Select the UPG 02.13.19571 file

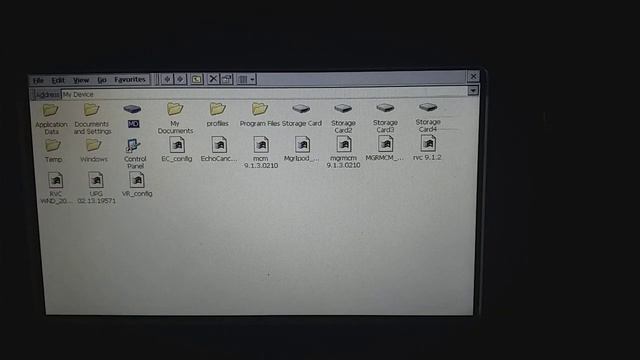(x=96, y=188)
